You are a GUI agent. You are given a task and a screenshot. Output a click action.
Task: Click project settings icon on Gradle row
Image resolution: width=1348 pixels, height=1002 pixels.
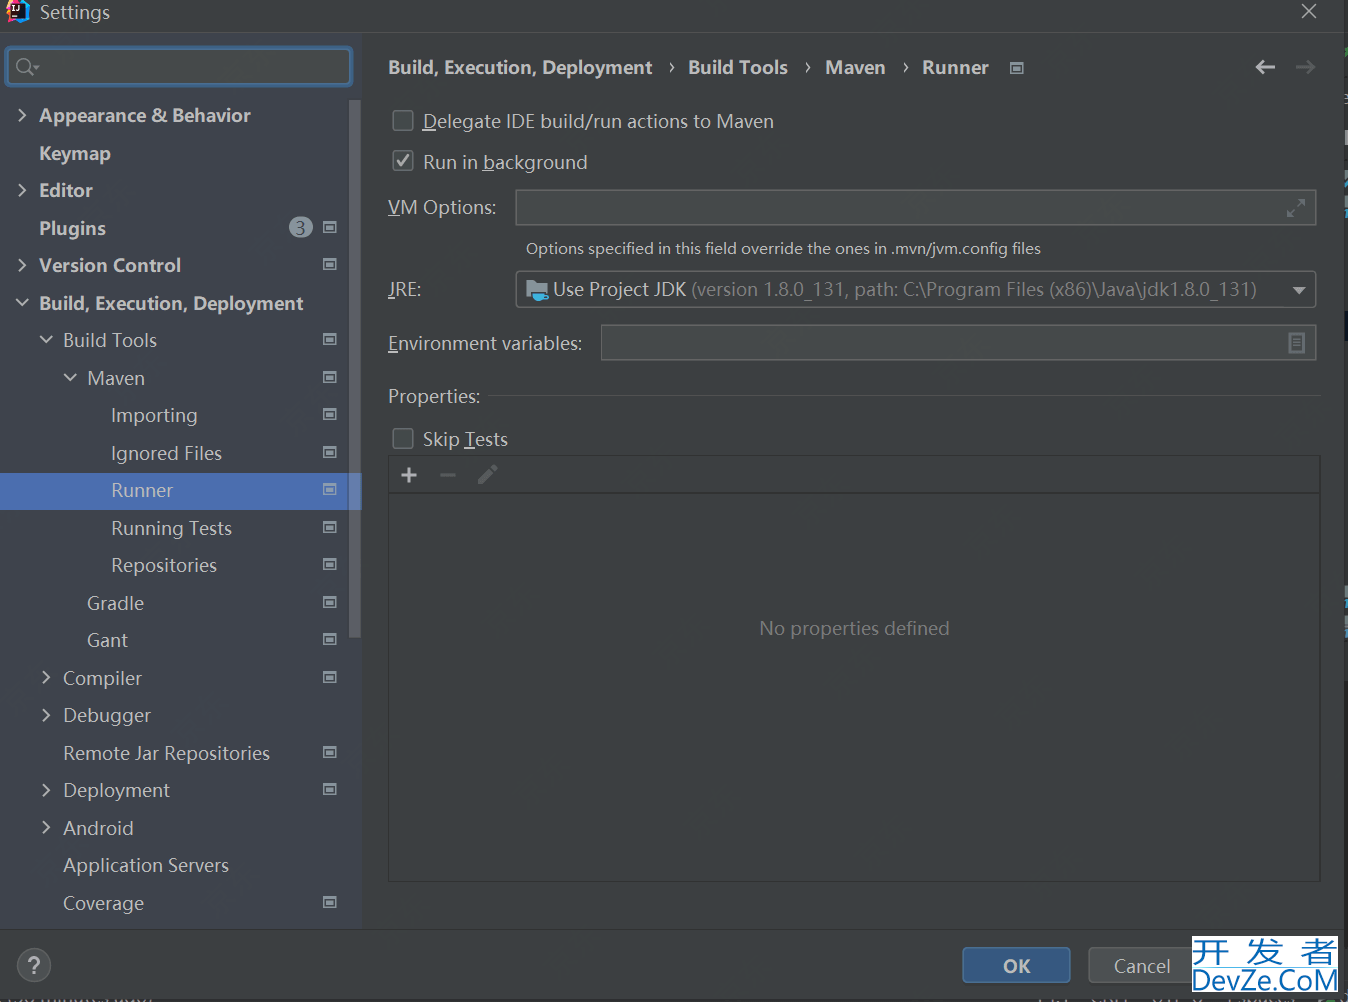tap(330, 603)
